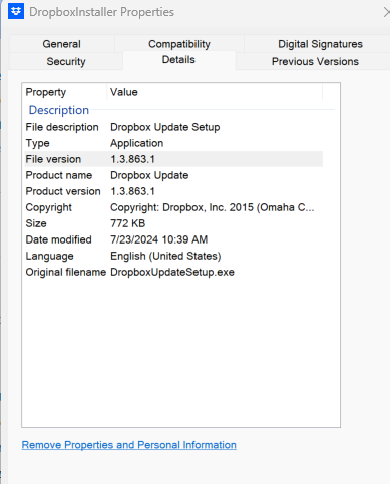The height and width of the screenshot is (484, 390).
Task: Click the 7/23/2024 10:39 AM value
Action: pyautogui.click(x=159, y=239)
